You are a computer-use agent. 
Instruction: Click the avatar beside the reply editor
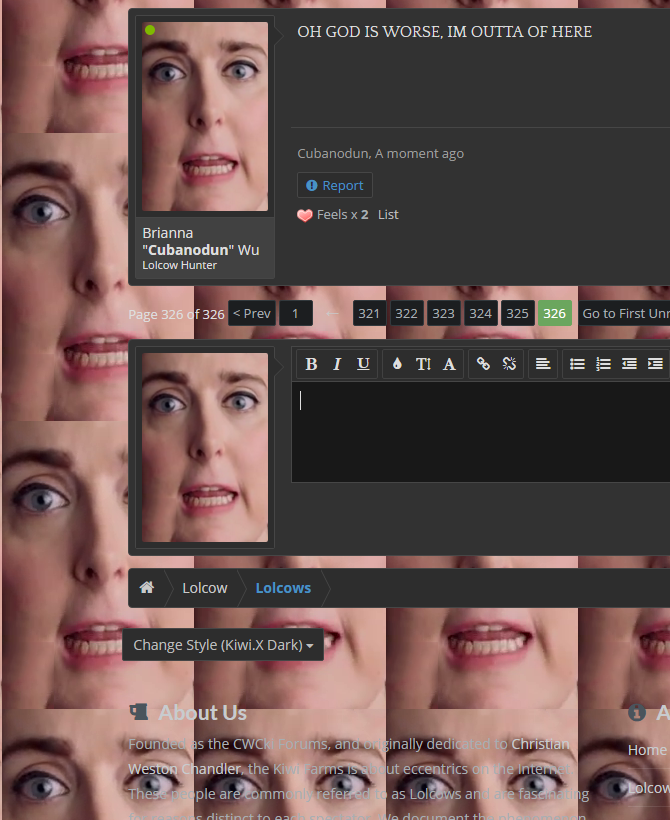tap(205, 448)
